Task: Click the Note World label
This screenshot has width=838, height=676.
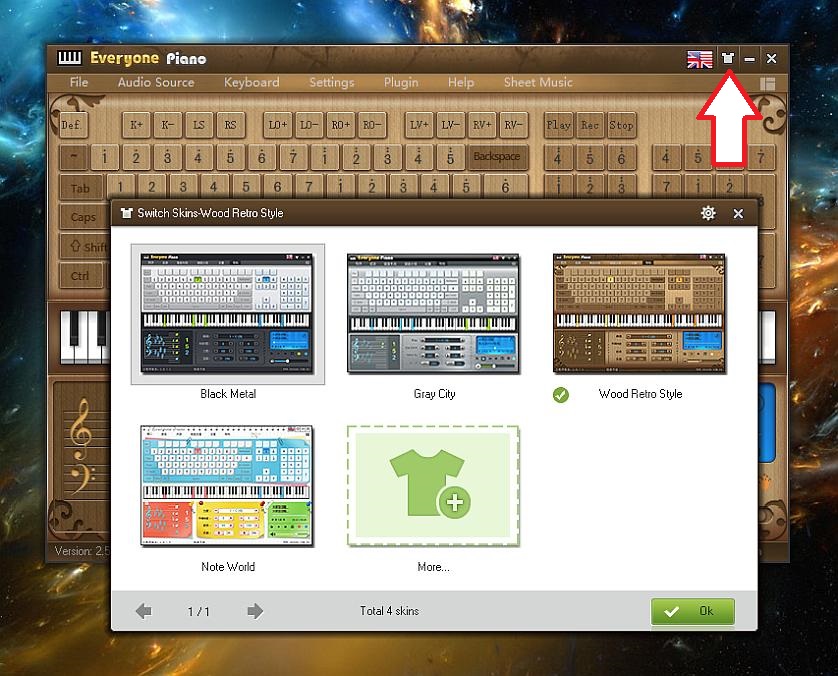Action: tap(228, 567)
